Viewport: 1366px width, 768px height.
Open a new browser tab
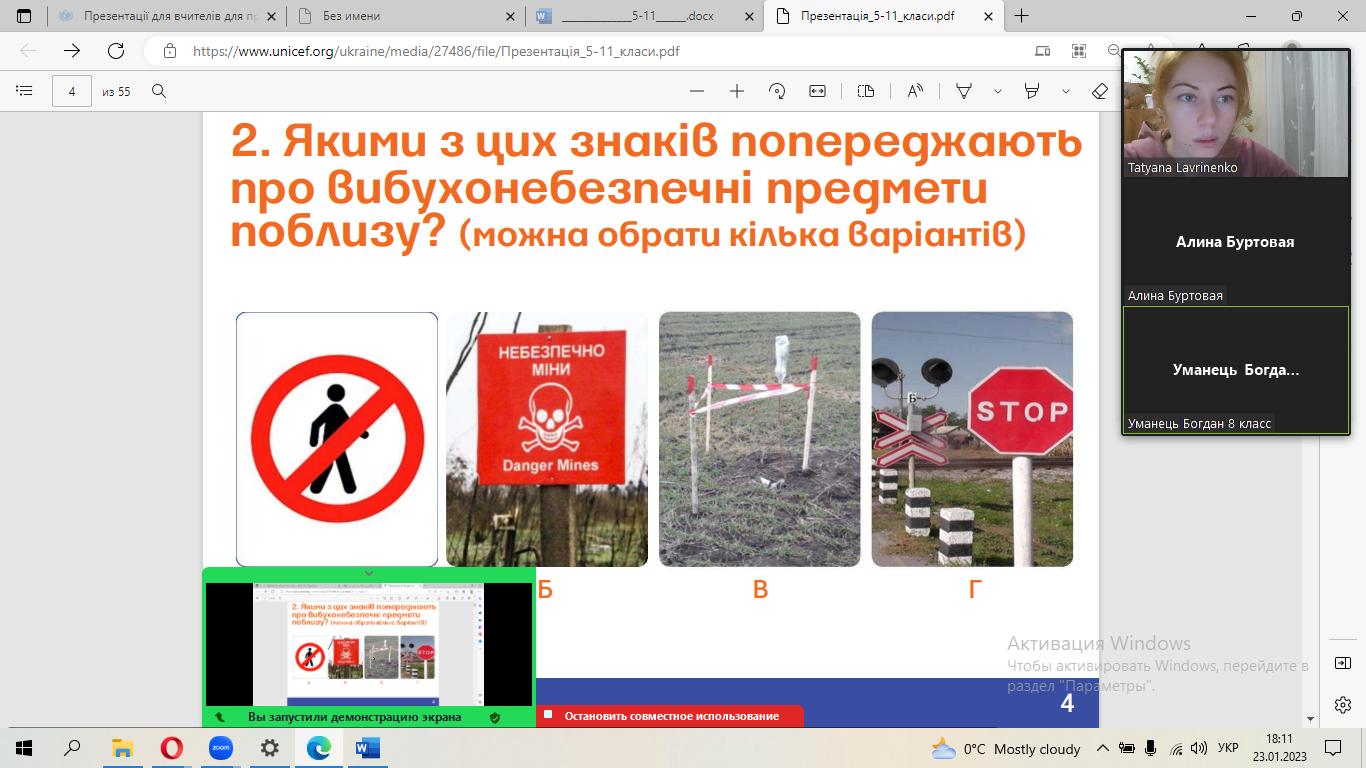[1022, 16]
